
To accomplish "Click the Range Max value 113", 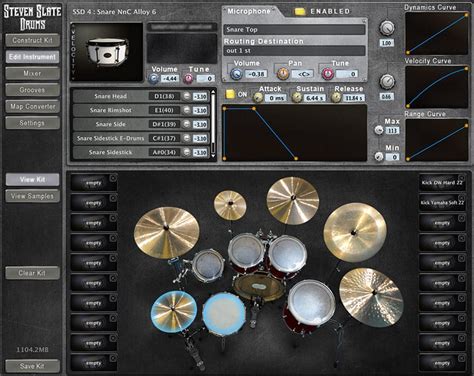I will pyautogui.click(x=392, y=131).
